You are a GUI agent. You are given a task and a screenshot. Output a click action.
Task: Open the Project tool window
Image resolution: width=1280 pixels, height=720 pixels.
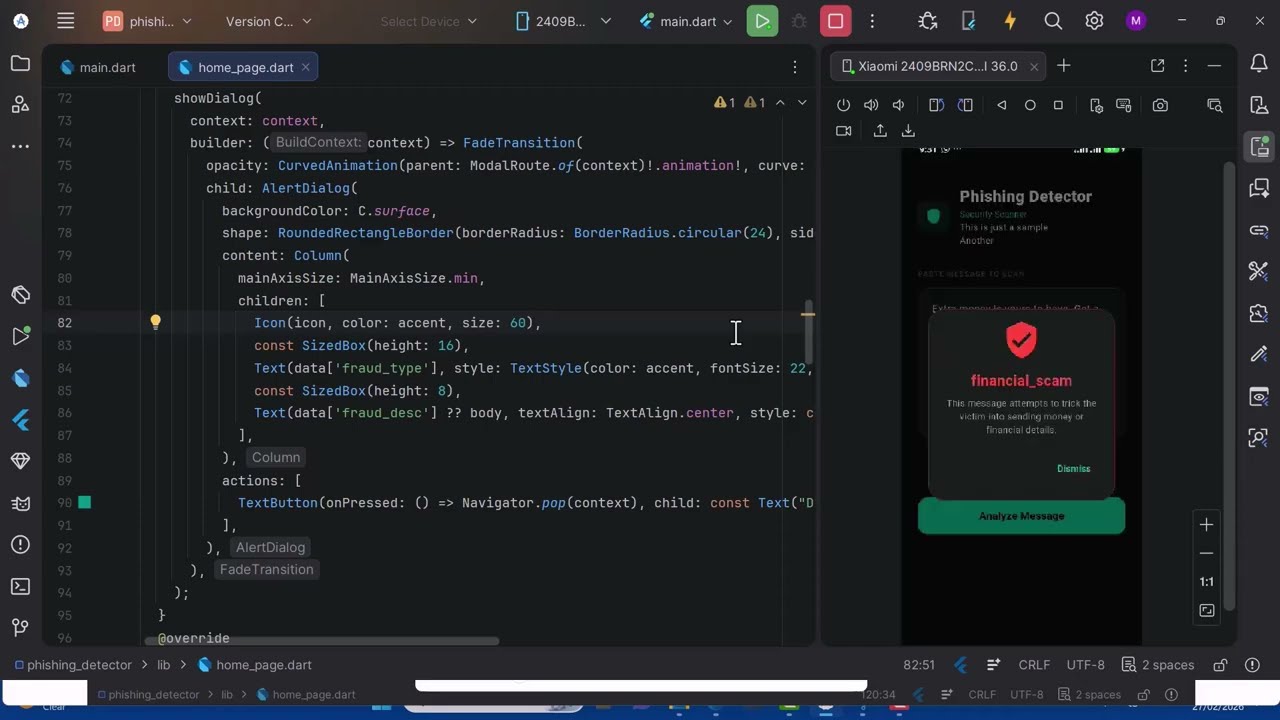(x=20, y=64)
